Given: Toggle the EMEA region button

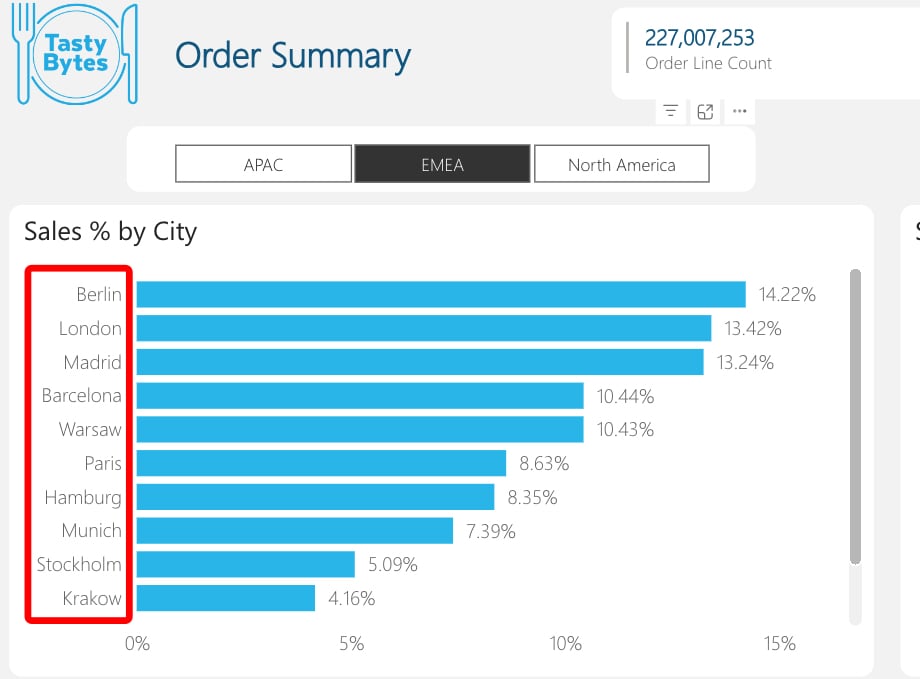Looking at the screenshot, I should tap(442, 164).
